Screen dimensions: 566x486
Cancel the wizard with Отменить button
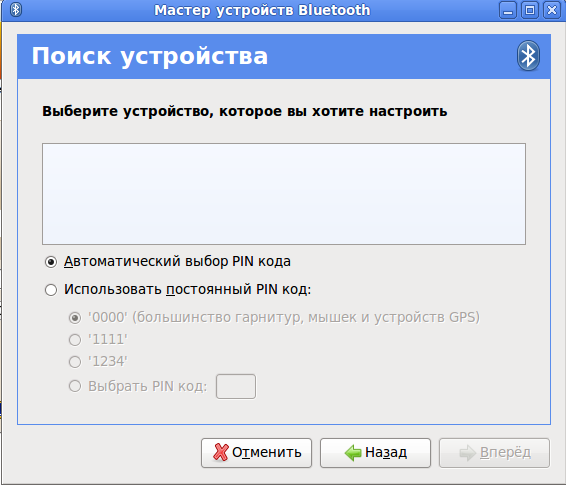coord(256,453)
